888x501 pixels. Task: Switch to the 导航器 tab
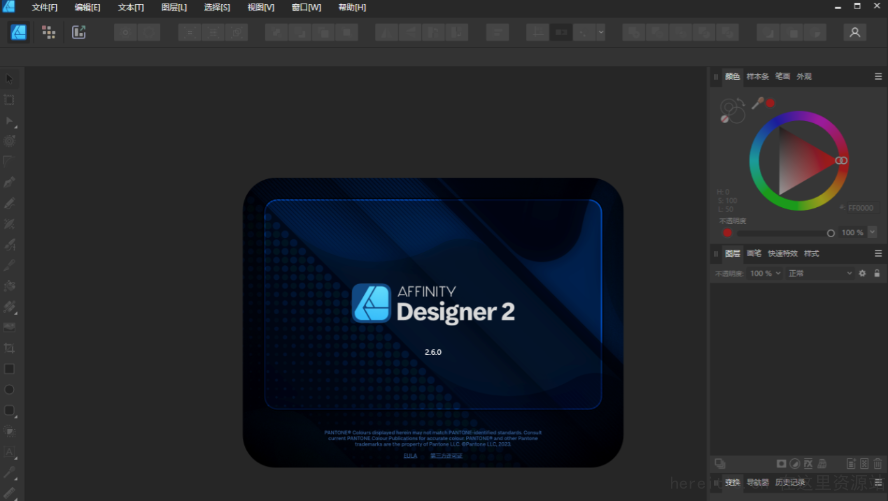[757, 482]
